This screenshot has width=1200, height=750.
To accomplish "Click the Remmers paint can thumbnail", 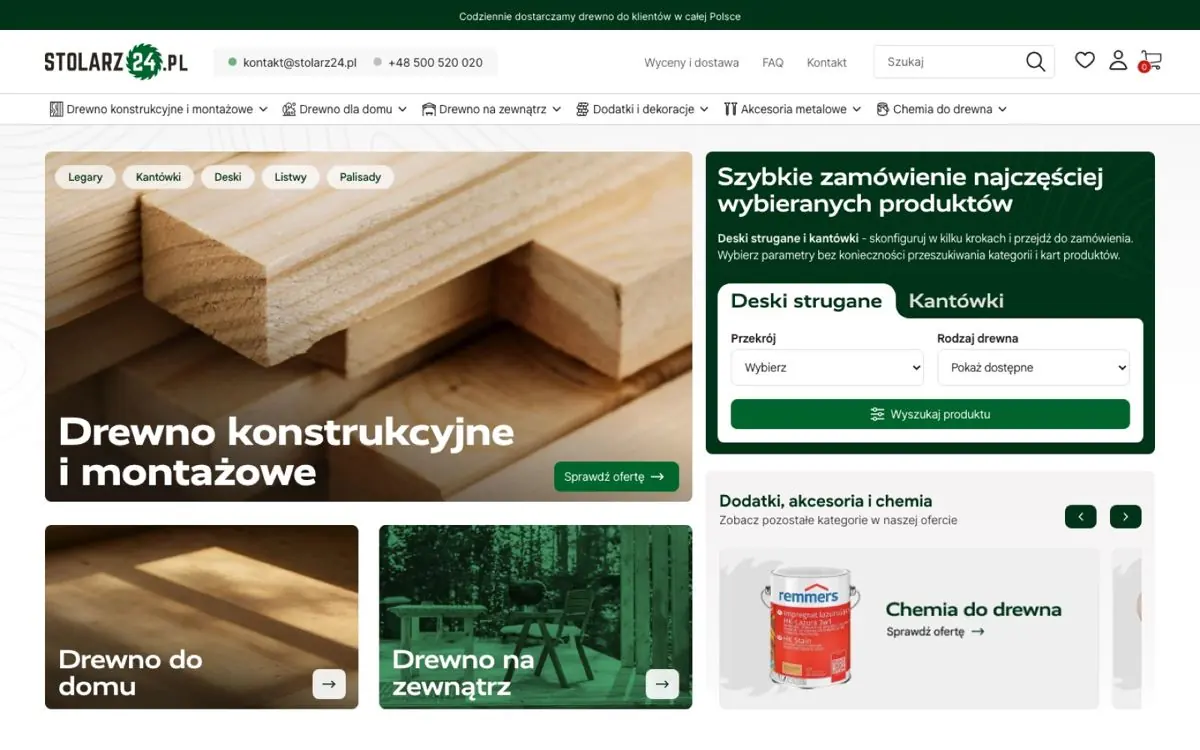I will coord(809,626).
